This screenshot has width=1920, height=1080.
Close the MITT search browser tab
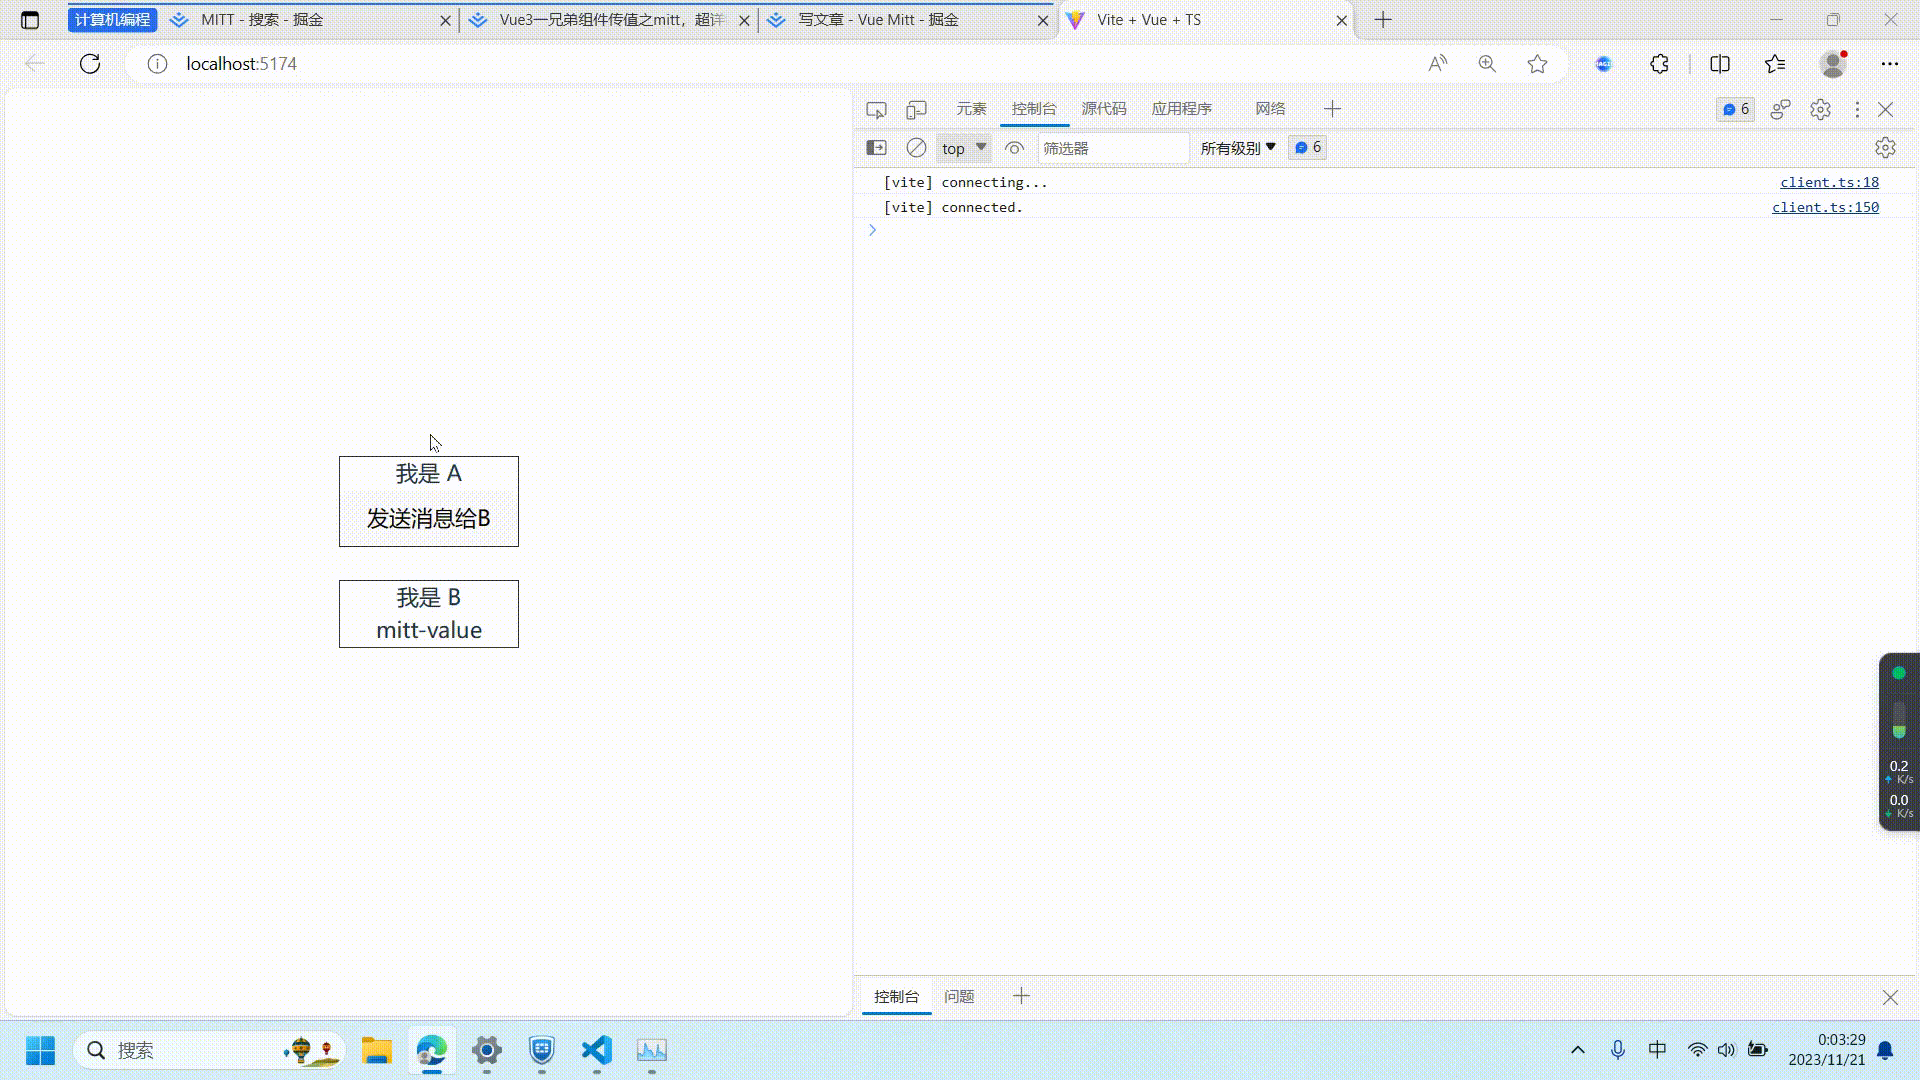445,20
